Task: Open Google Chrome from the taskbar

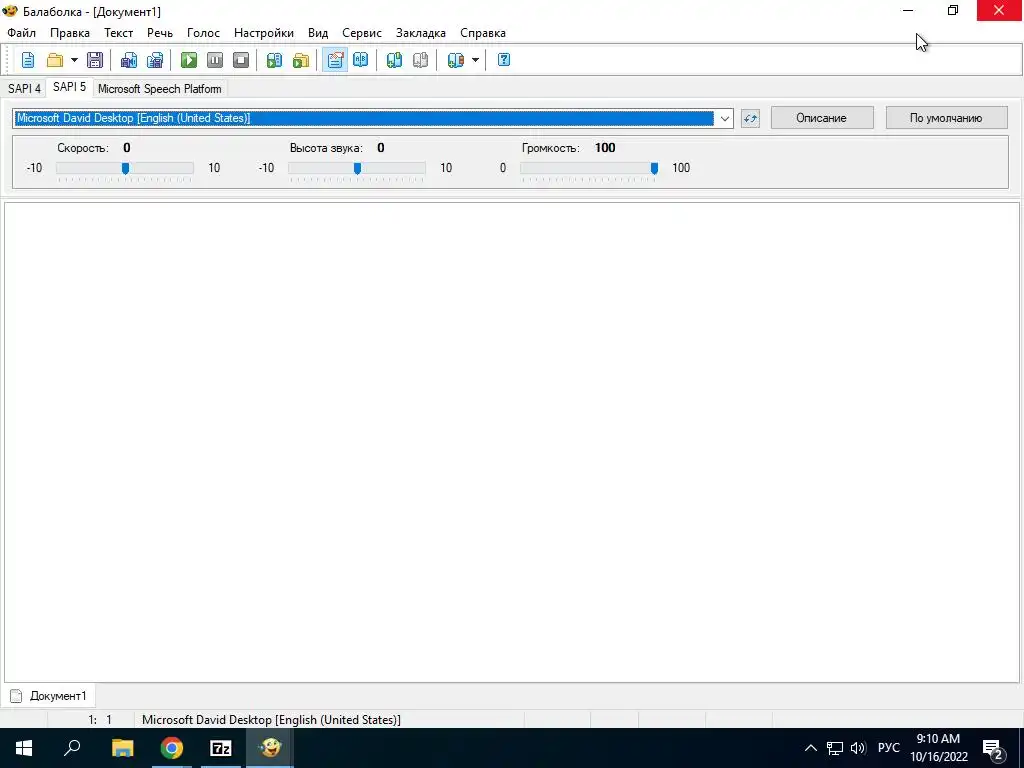Action: (x=172, y=748)
